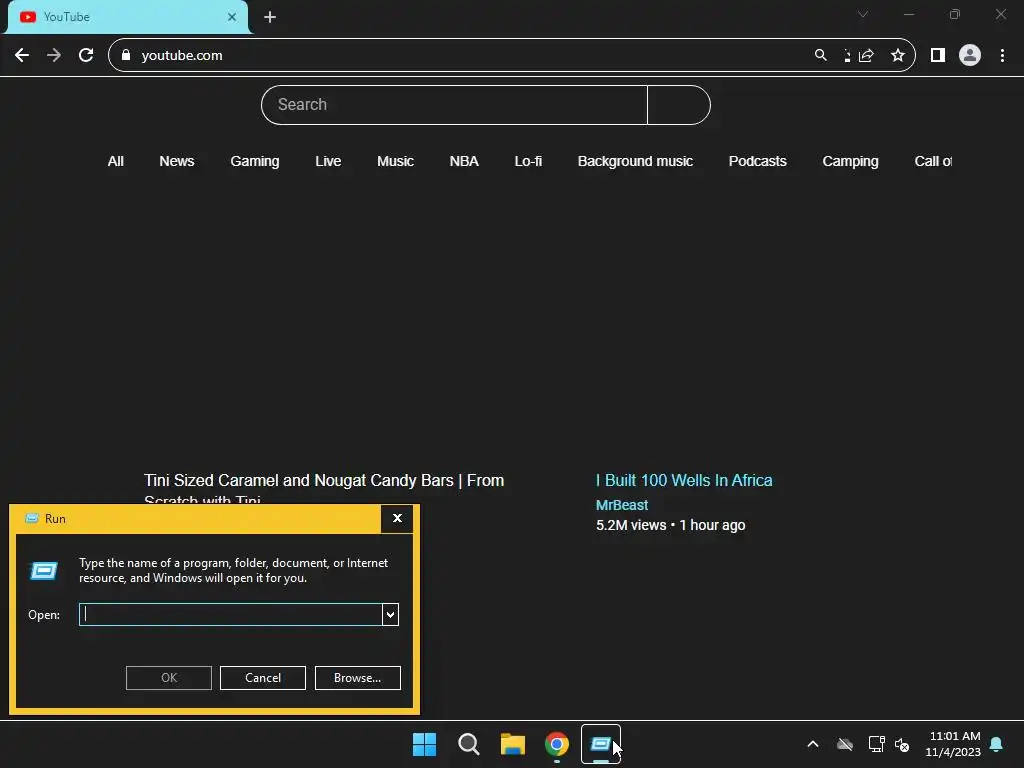Share this page icon in address bar
The height and width of the screenshot is (768, 1024).
[866, 56]
